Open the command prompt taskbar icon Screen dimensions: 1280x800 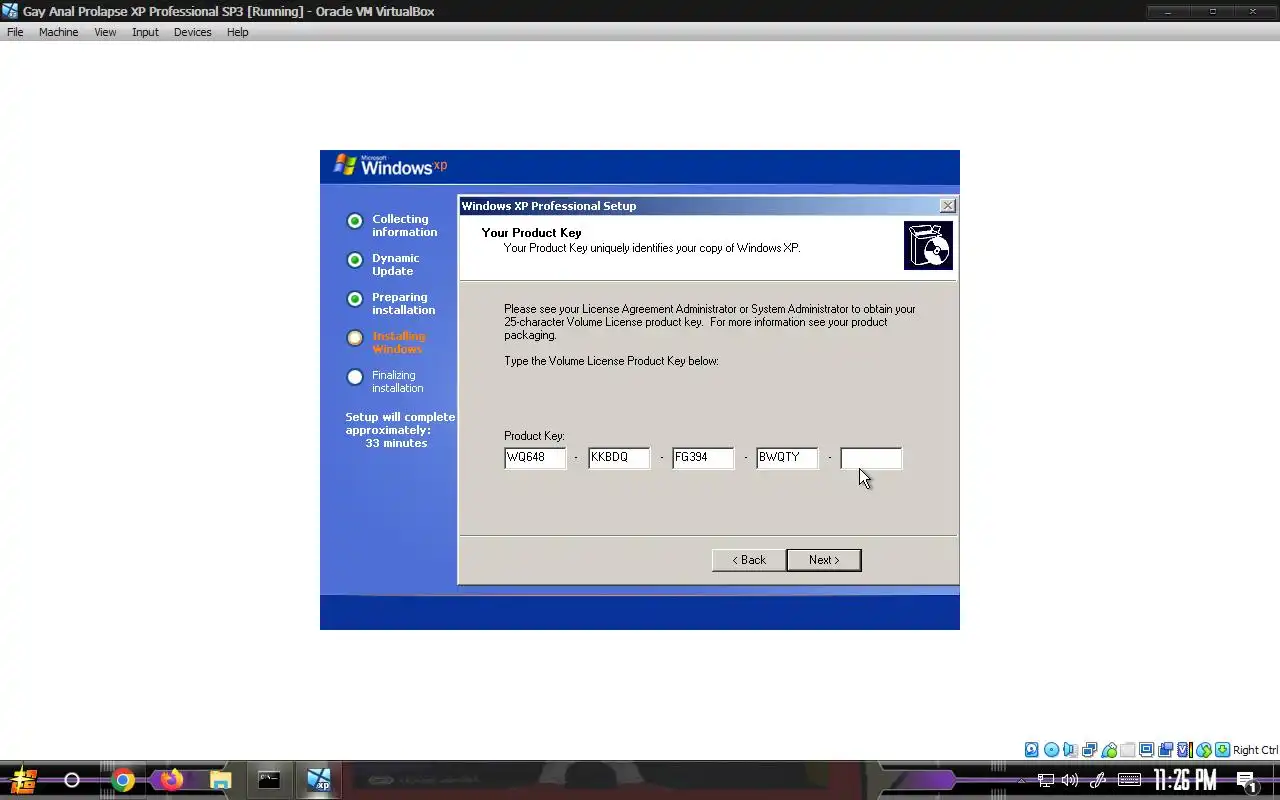[269, 780]
